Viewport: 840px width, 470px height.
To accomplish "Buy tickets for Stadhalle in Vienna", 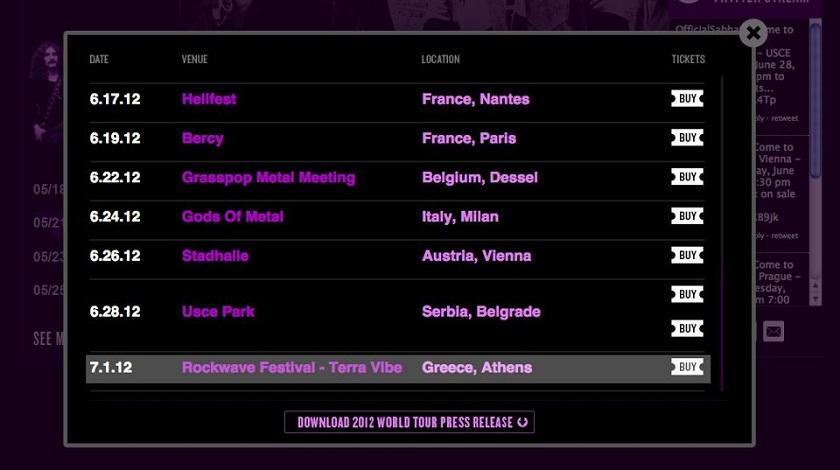I will [687, 255].
